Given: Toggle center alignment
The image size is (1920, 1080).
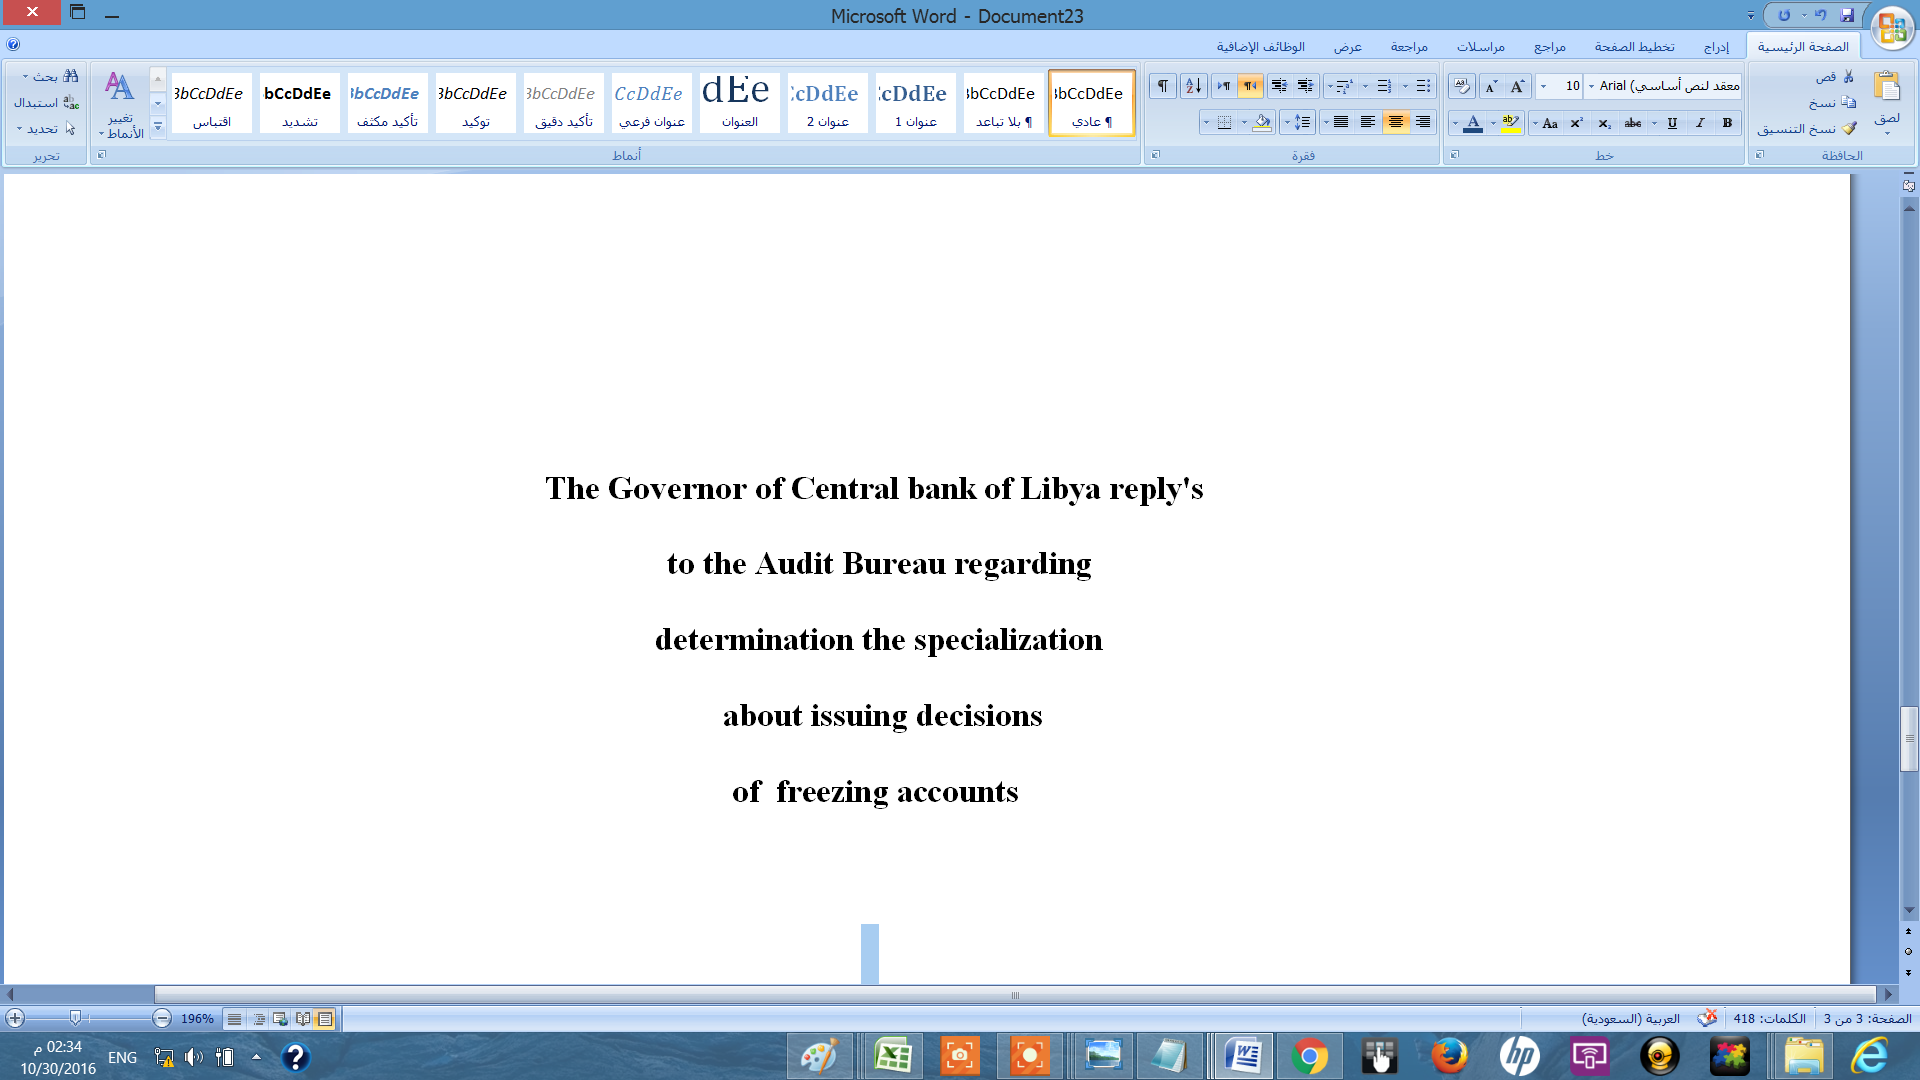Looking at the screenshot, I should click(1395, 123).
